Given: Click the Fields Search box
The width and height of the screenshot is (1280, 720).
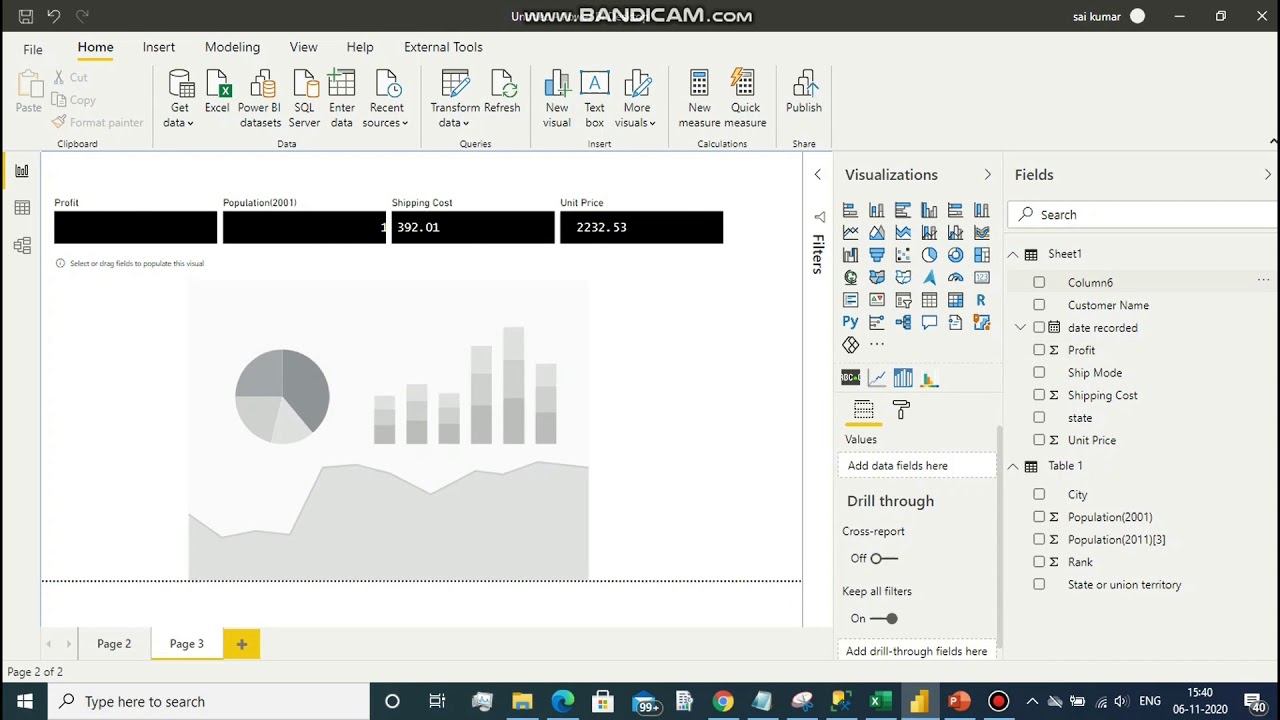Looking at the screenshot, I should (1140, 214).
